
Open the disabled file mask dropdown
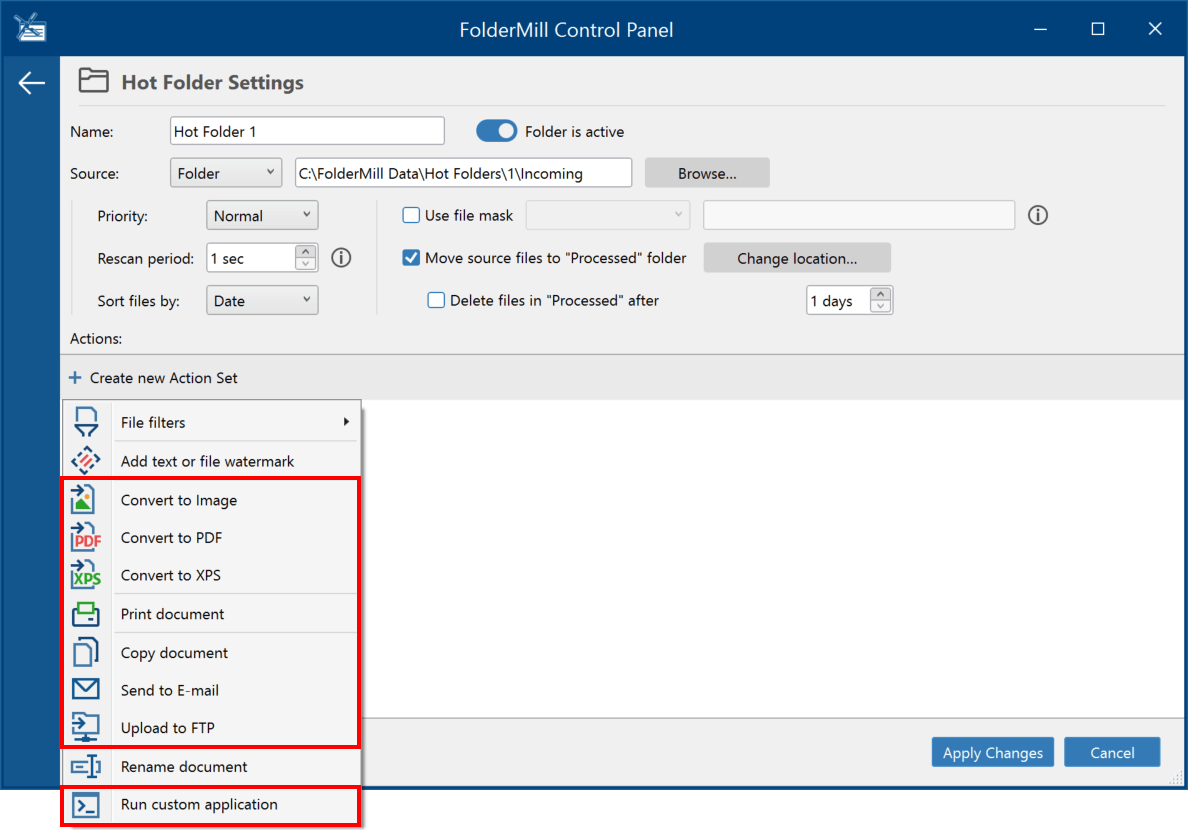click(x=608, y=215)
